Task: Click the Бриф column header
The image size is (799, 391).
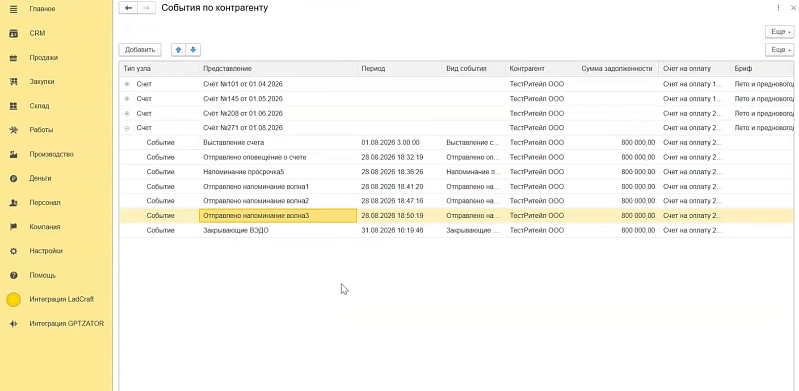Action: [762, 68]
